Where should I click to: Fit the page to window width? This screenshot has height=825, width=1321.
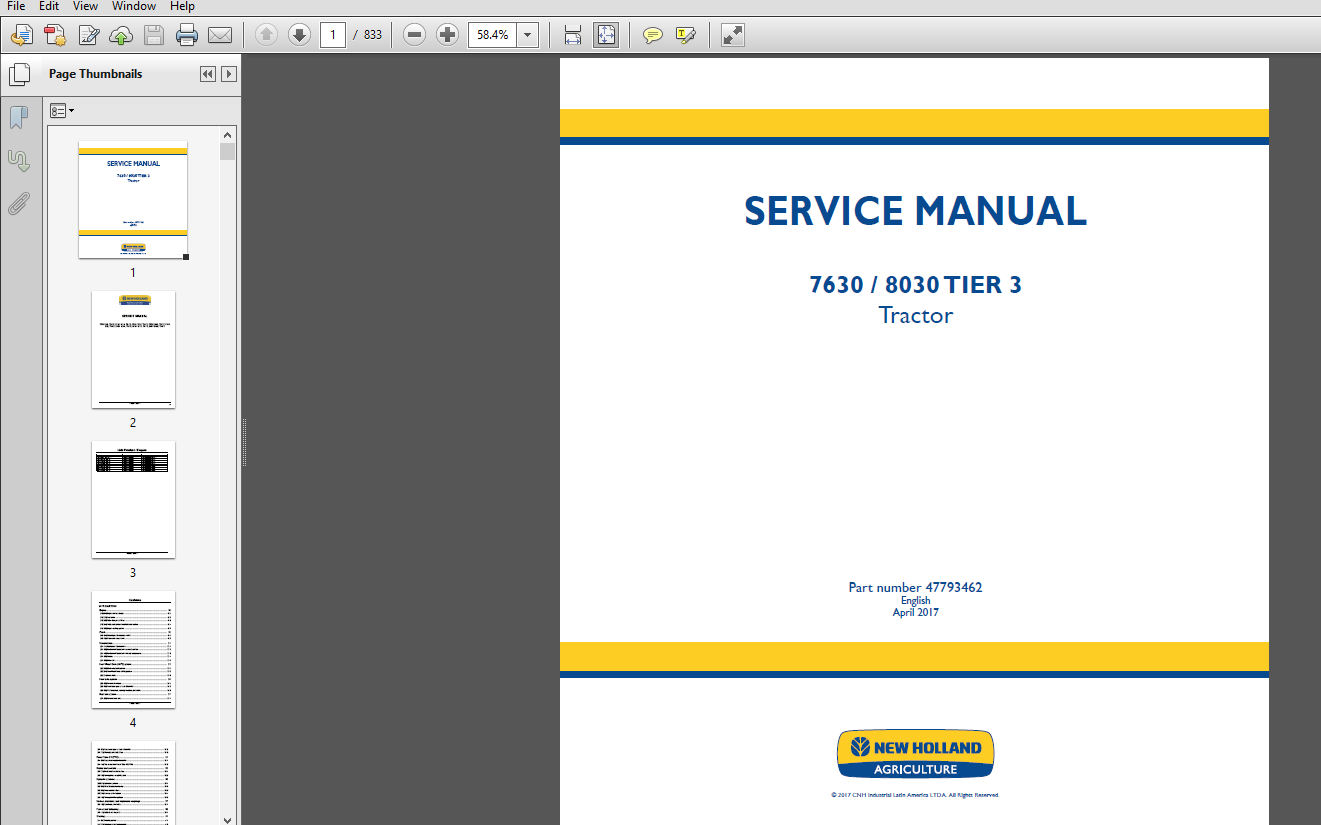(x=573, y=35)
